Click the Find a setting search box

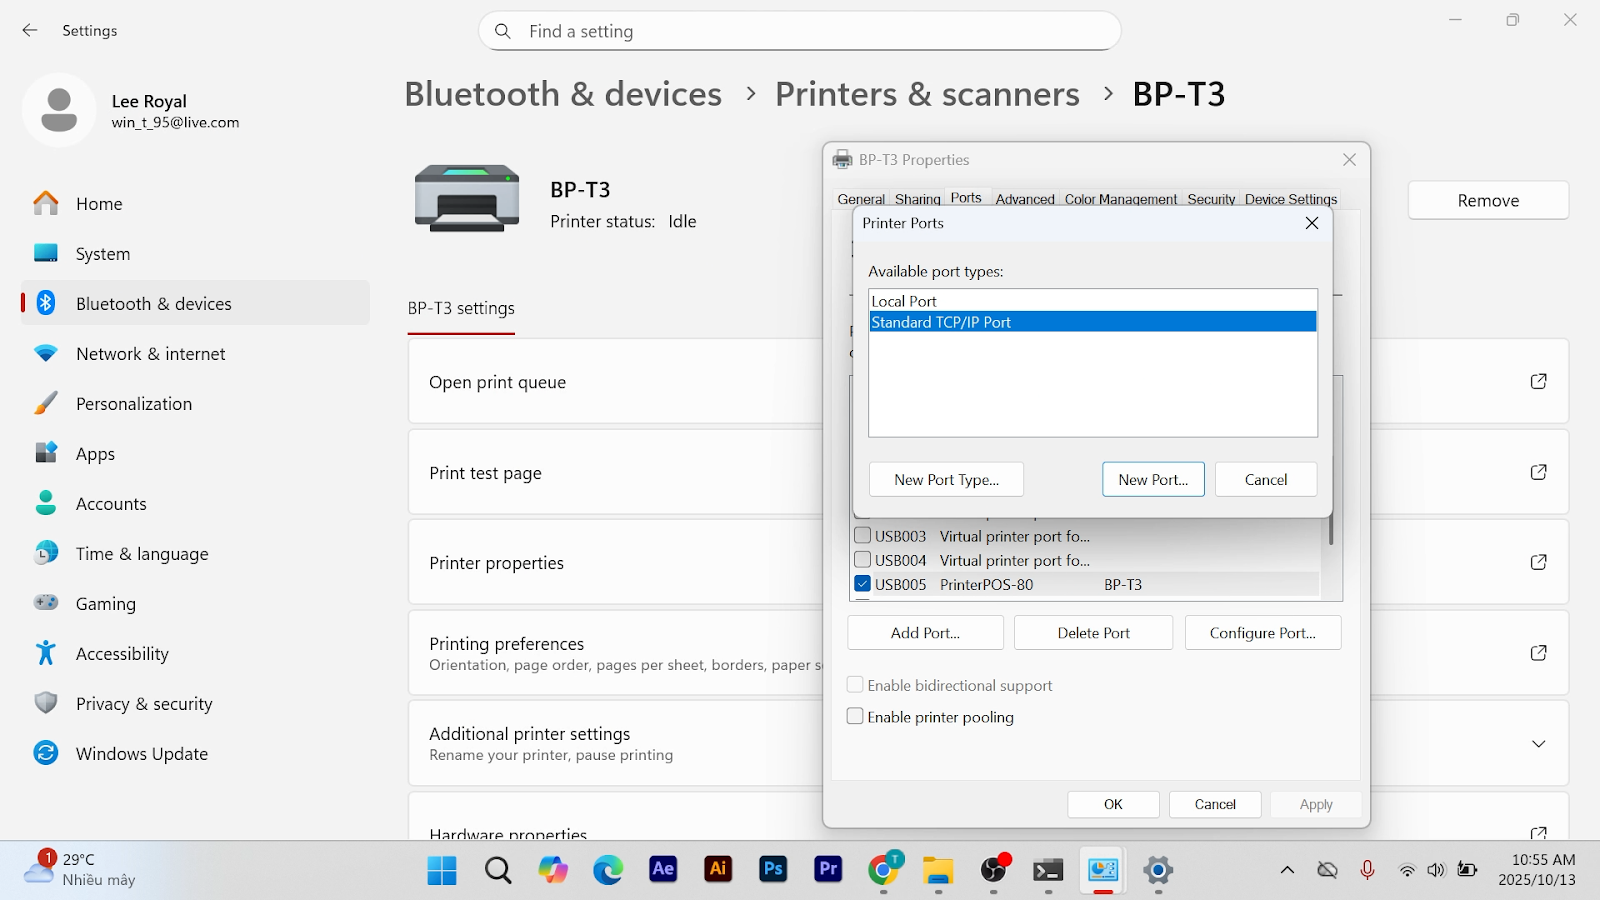click(800, 31)
